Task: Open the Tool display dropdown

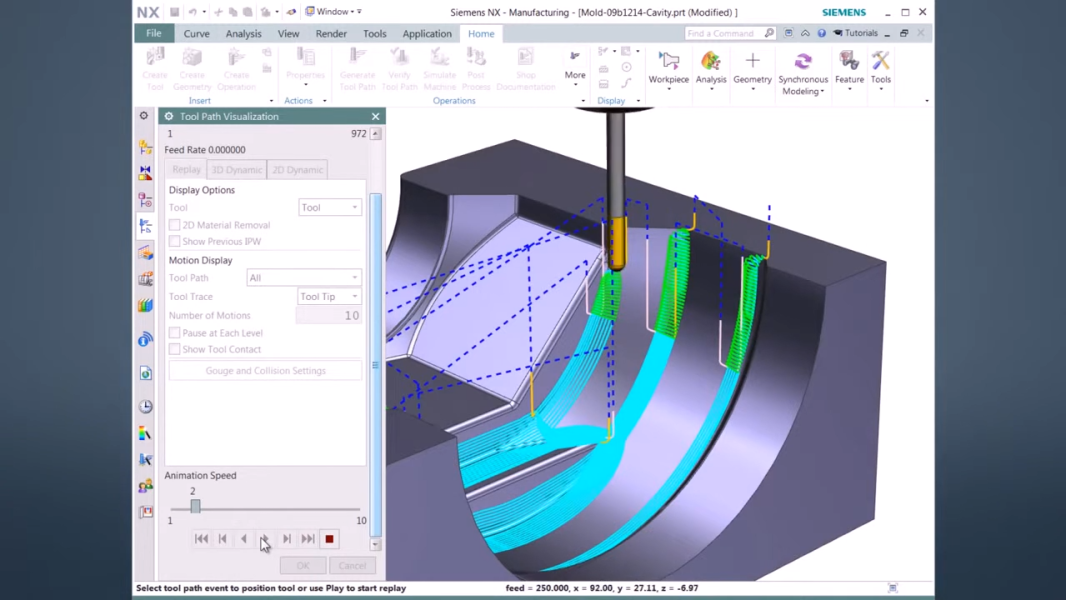Action: point(330,207)
